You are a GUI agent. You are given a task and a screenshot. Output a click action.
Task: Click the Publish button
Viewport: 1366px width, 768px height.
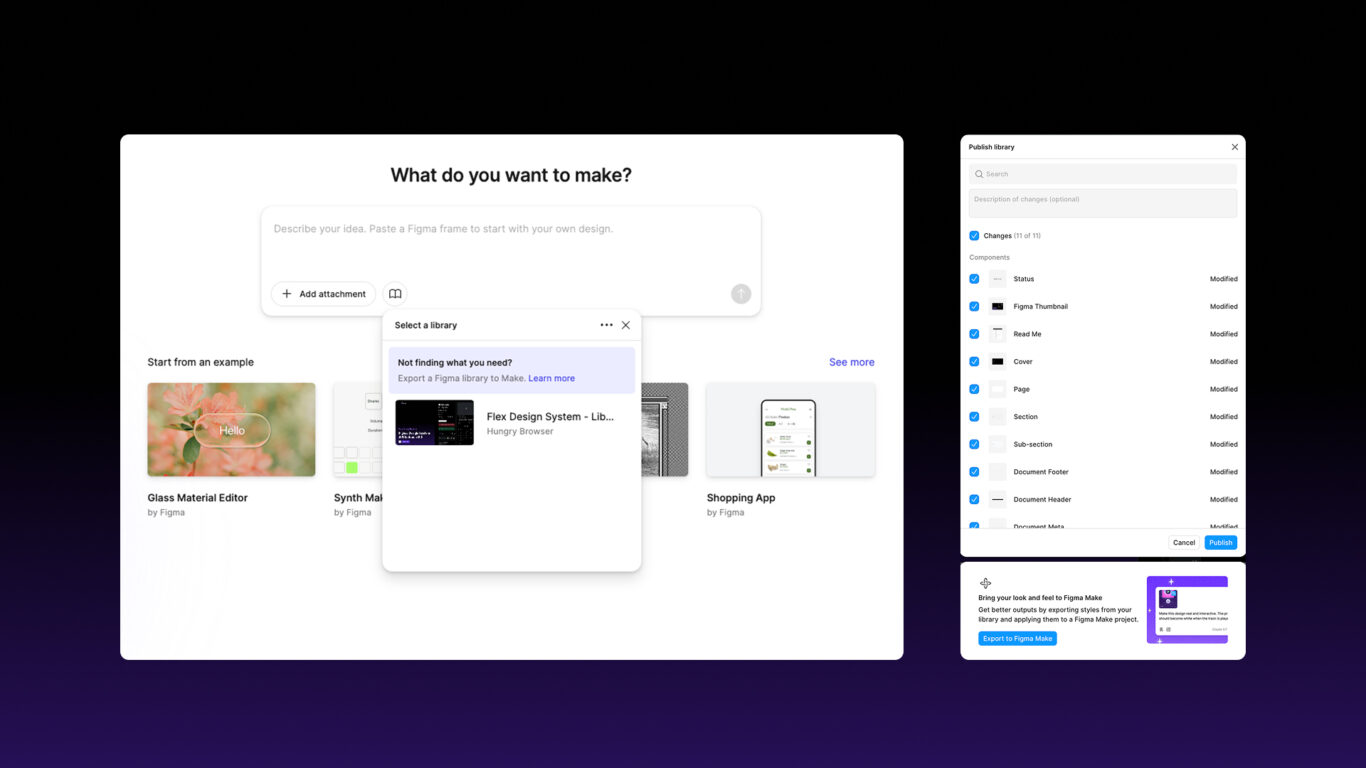click(x=1220, y=542)
